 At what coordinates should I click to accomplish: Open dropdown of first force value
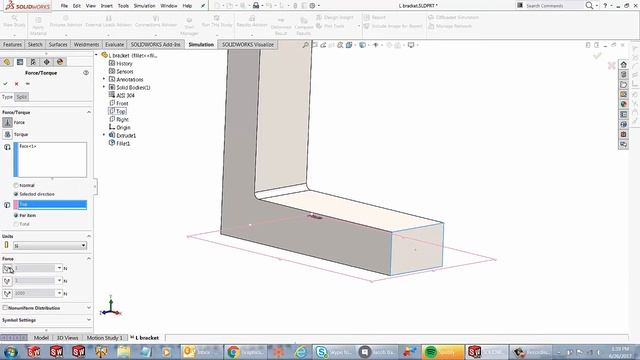pos(59,268)
